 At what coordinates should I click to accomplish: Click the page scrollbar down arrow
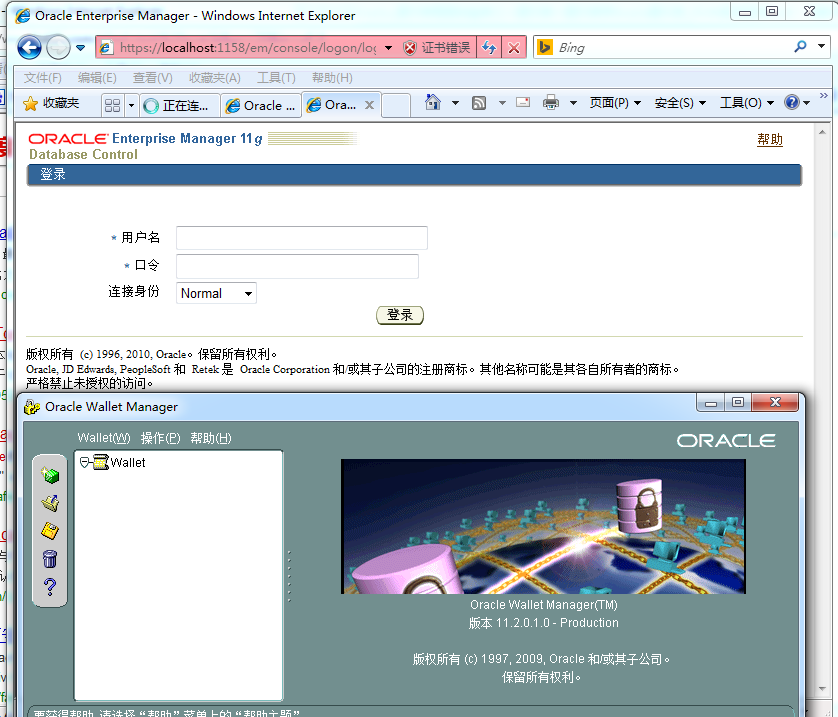point(822,689)
